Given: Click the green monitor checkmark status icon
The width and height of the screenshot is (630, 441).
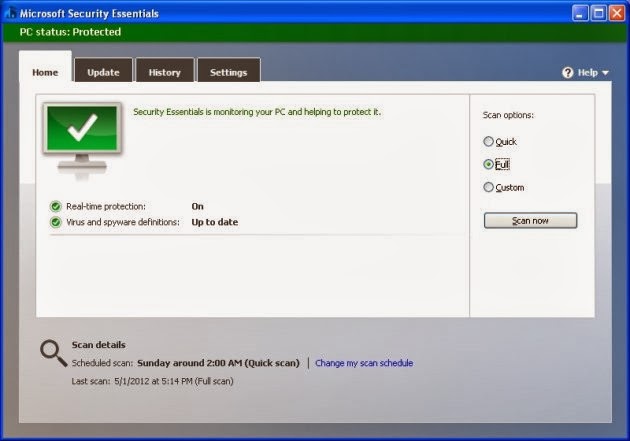Looking at the screenshot, I should click(x=82, y=139).
